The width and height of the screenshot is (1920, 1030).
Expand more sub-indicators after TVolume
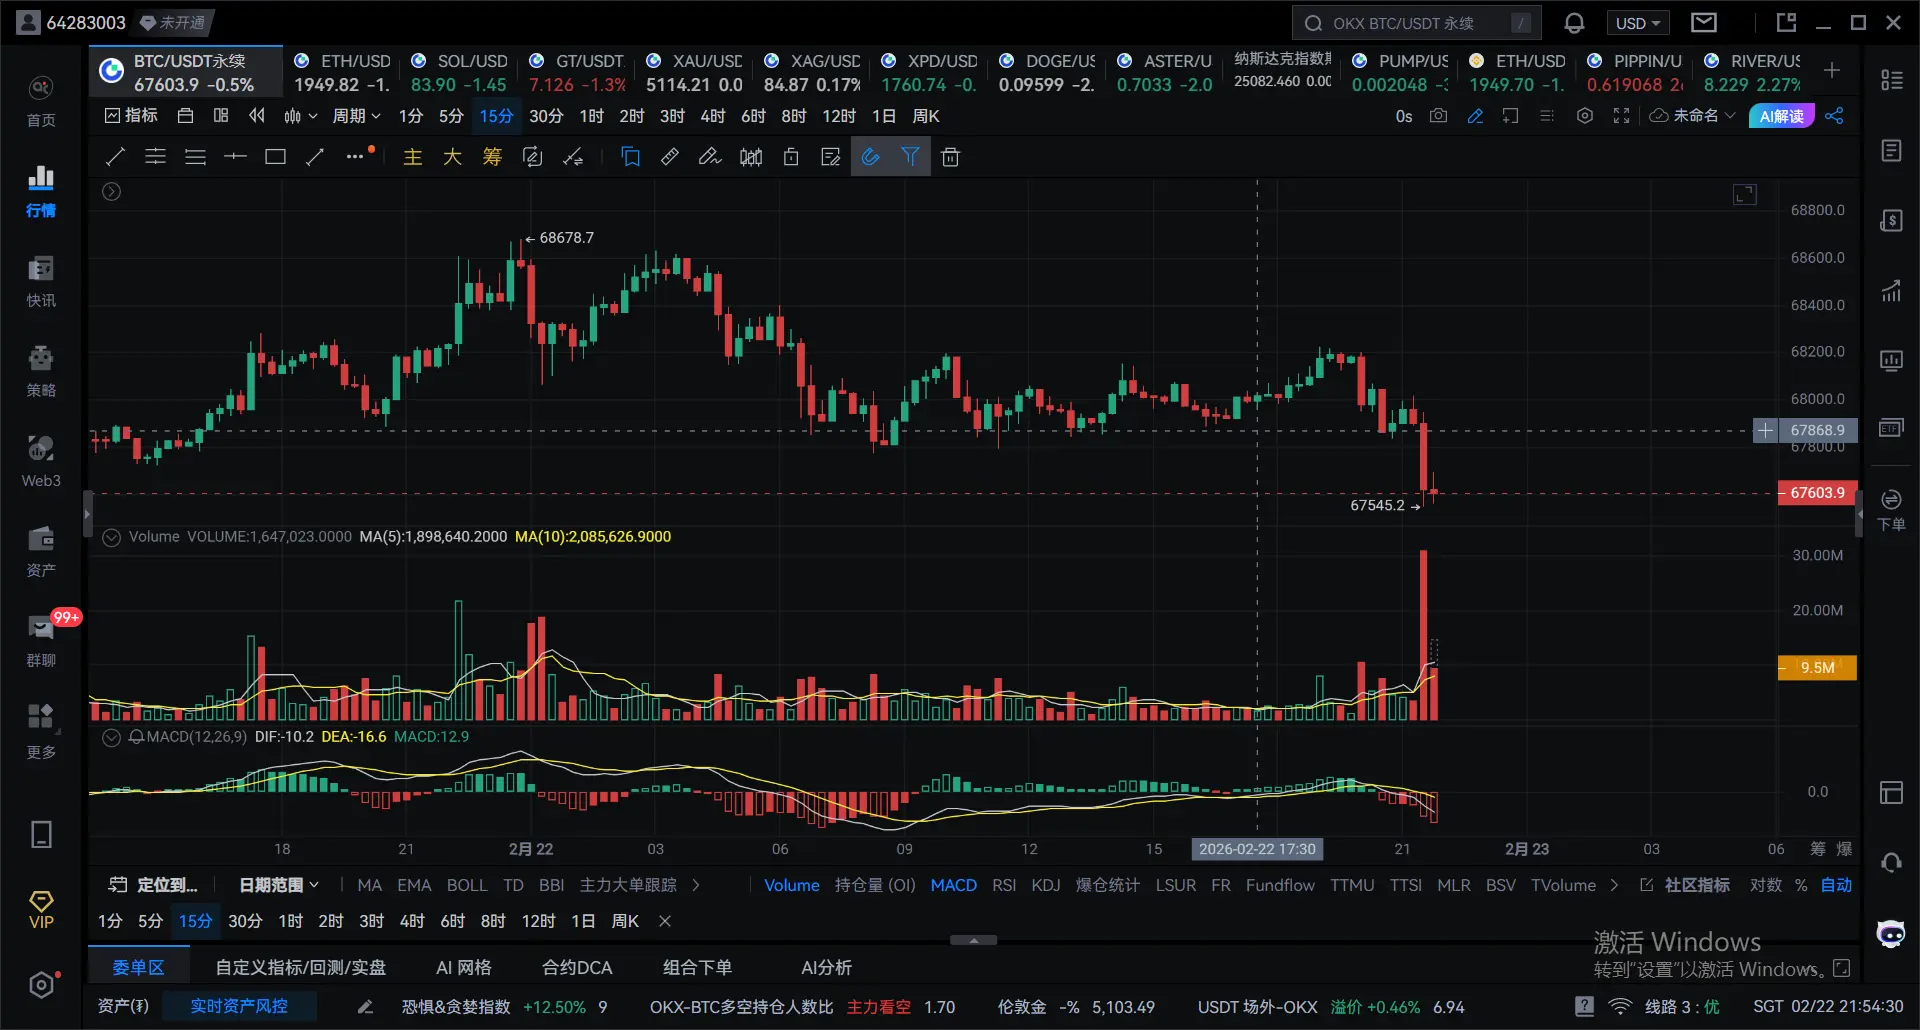[x=1614, y=885]
